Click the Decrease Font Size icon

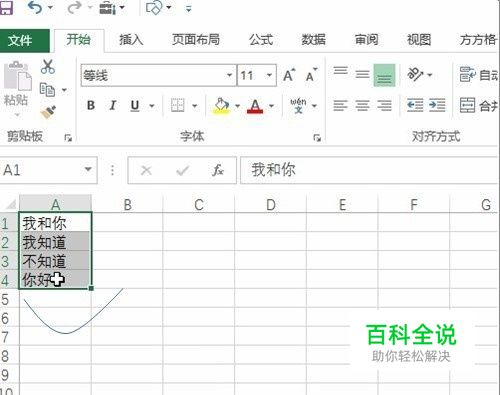[x=311, y=75]
